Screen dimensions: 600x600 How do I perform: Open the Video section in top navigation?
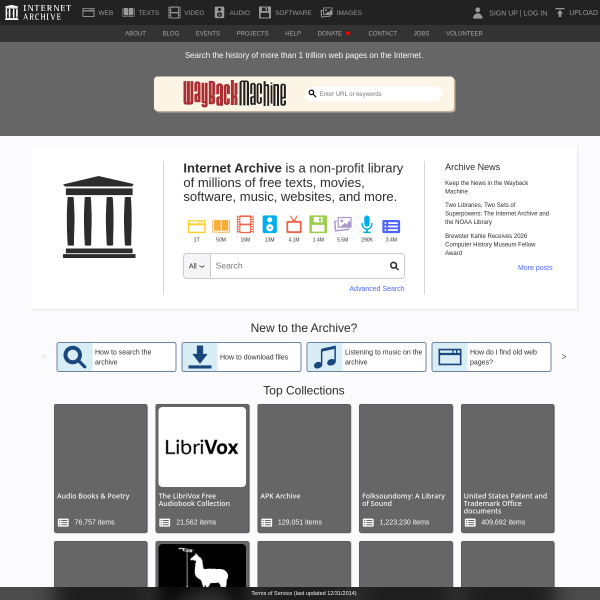pyautogui.click(x=186, y=13)
